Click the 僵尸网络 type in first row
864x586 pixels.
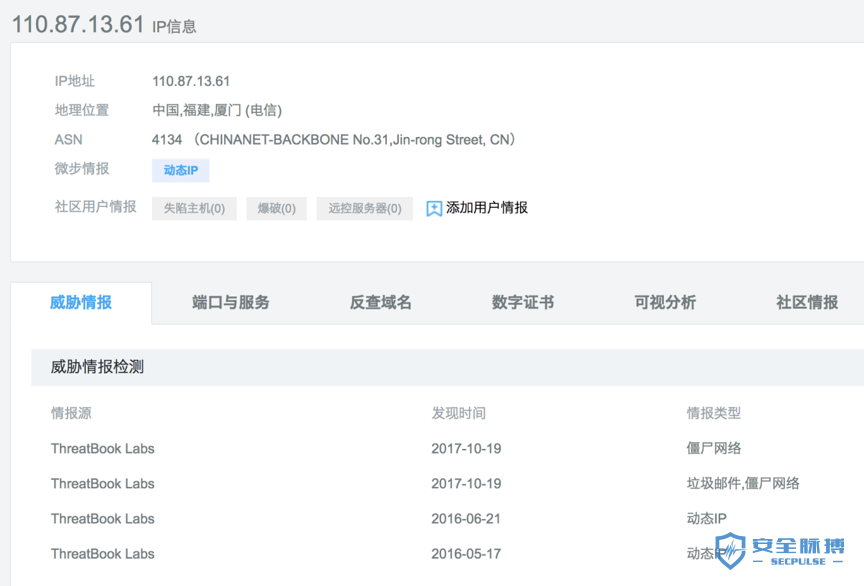pos(714,449)
